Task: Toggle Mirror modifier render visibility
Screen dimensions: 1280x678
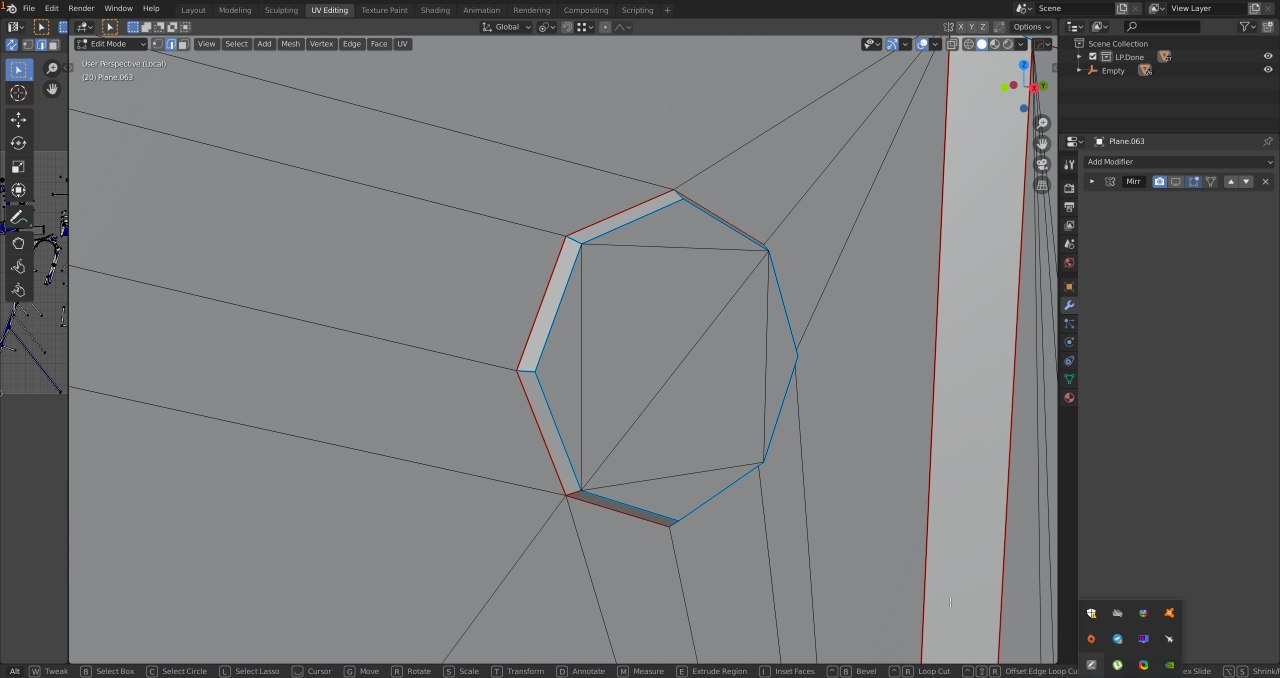Action: tap(1159, 182)
